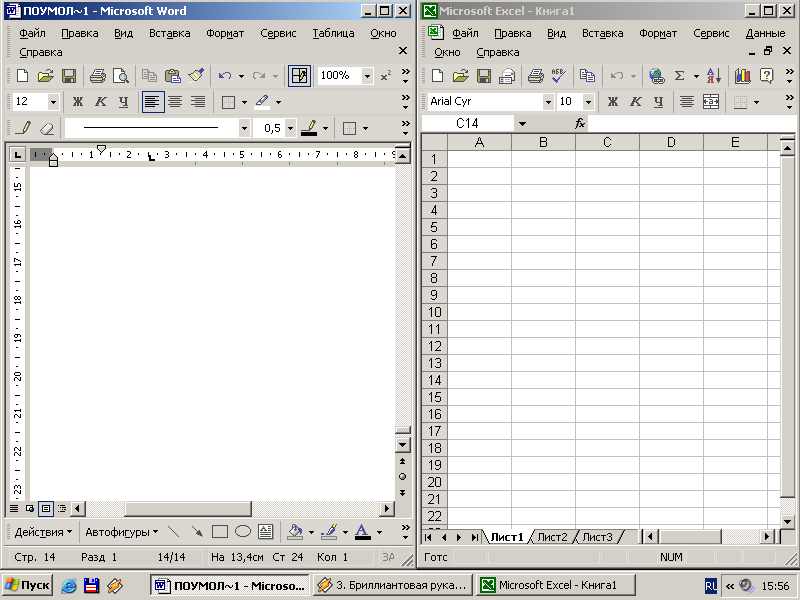Open the Word font size dropdown
800x600 pixels.
click(x=54, y=102)
